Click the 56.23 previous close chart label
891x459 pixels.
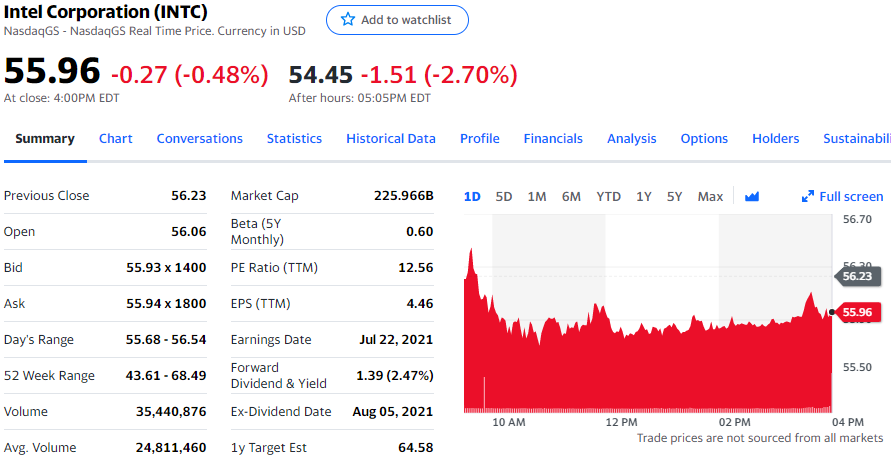click(857, 276)
